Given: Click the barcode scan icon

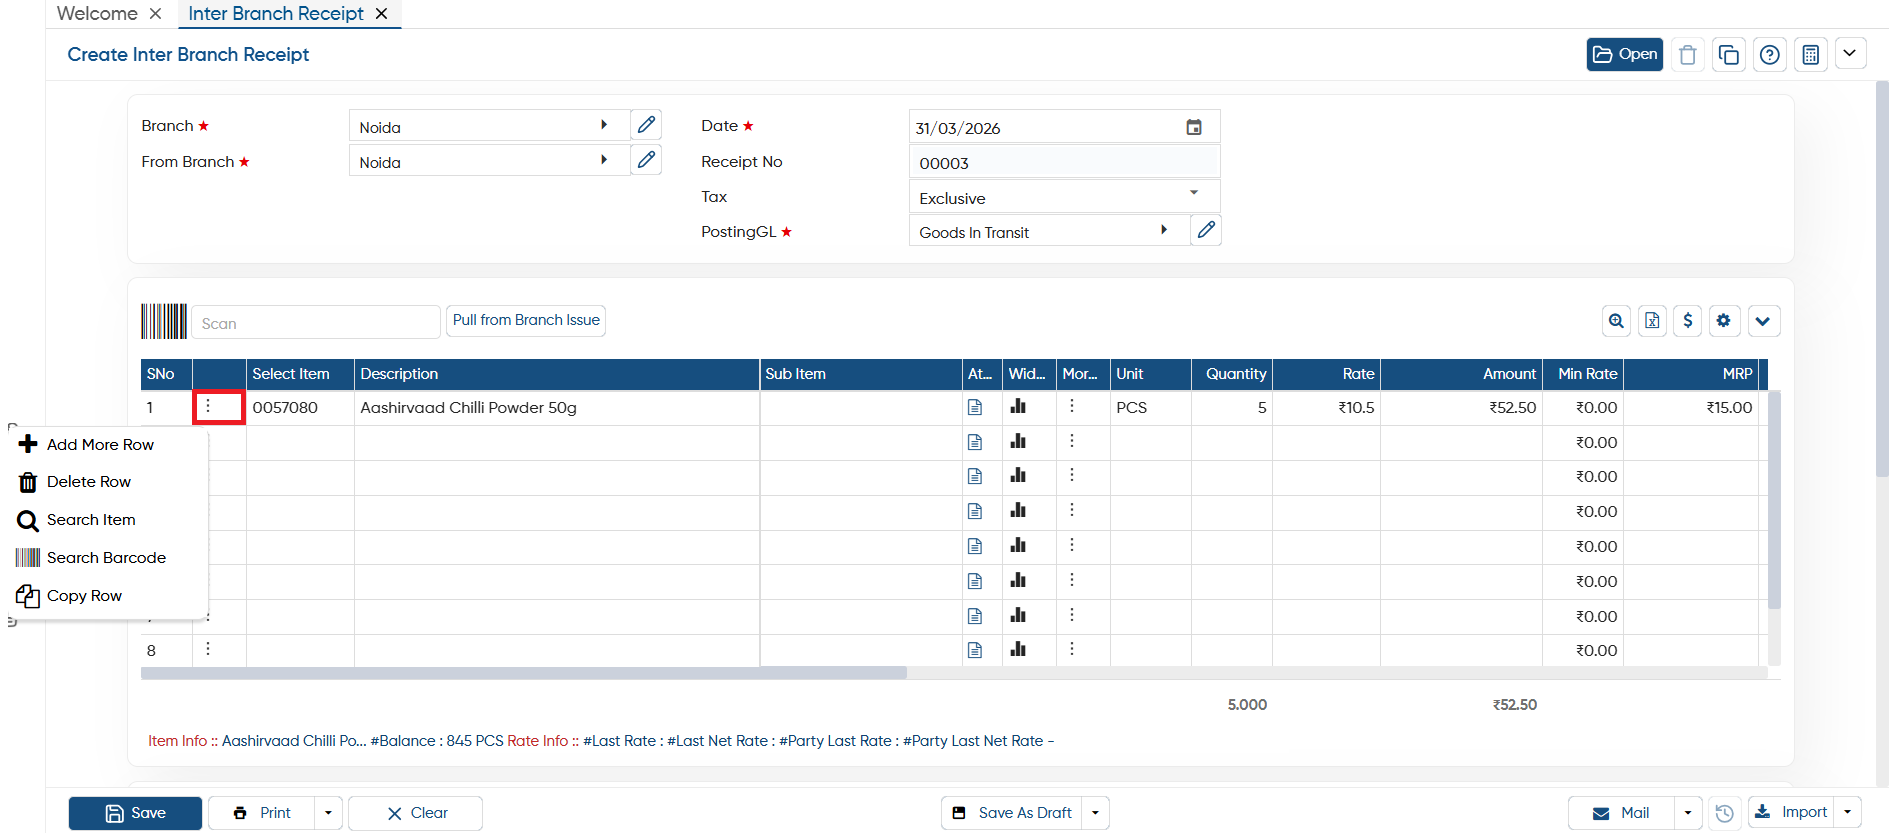Looking at the screenshot, I should point(164,321).
